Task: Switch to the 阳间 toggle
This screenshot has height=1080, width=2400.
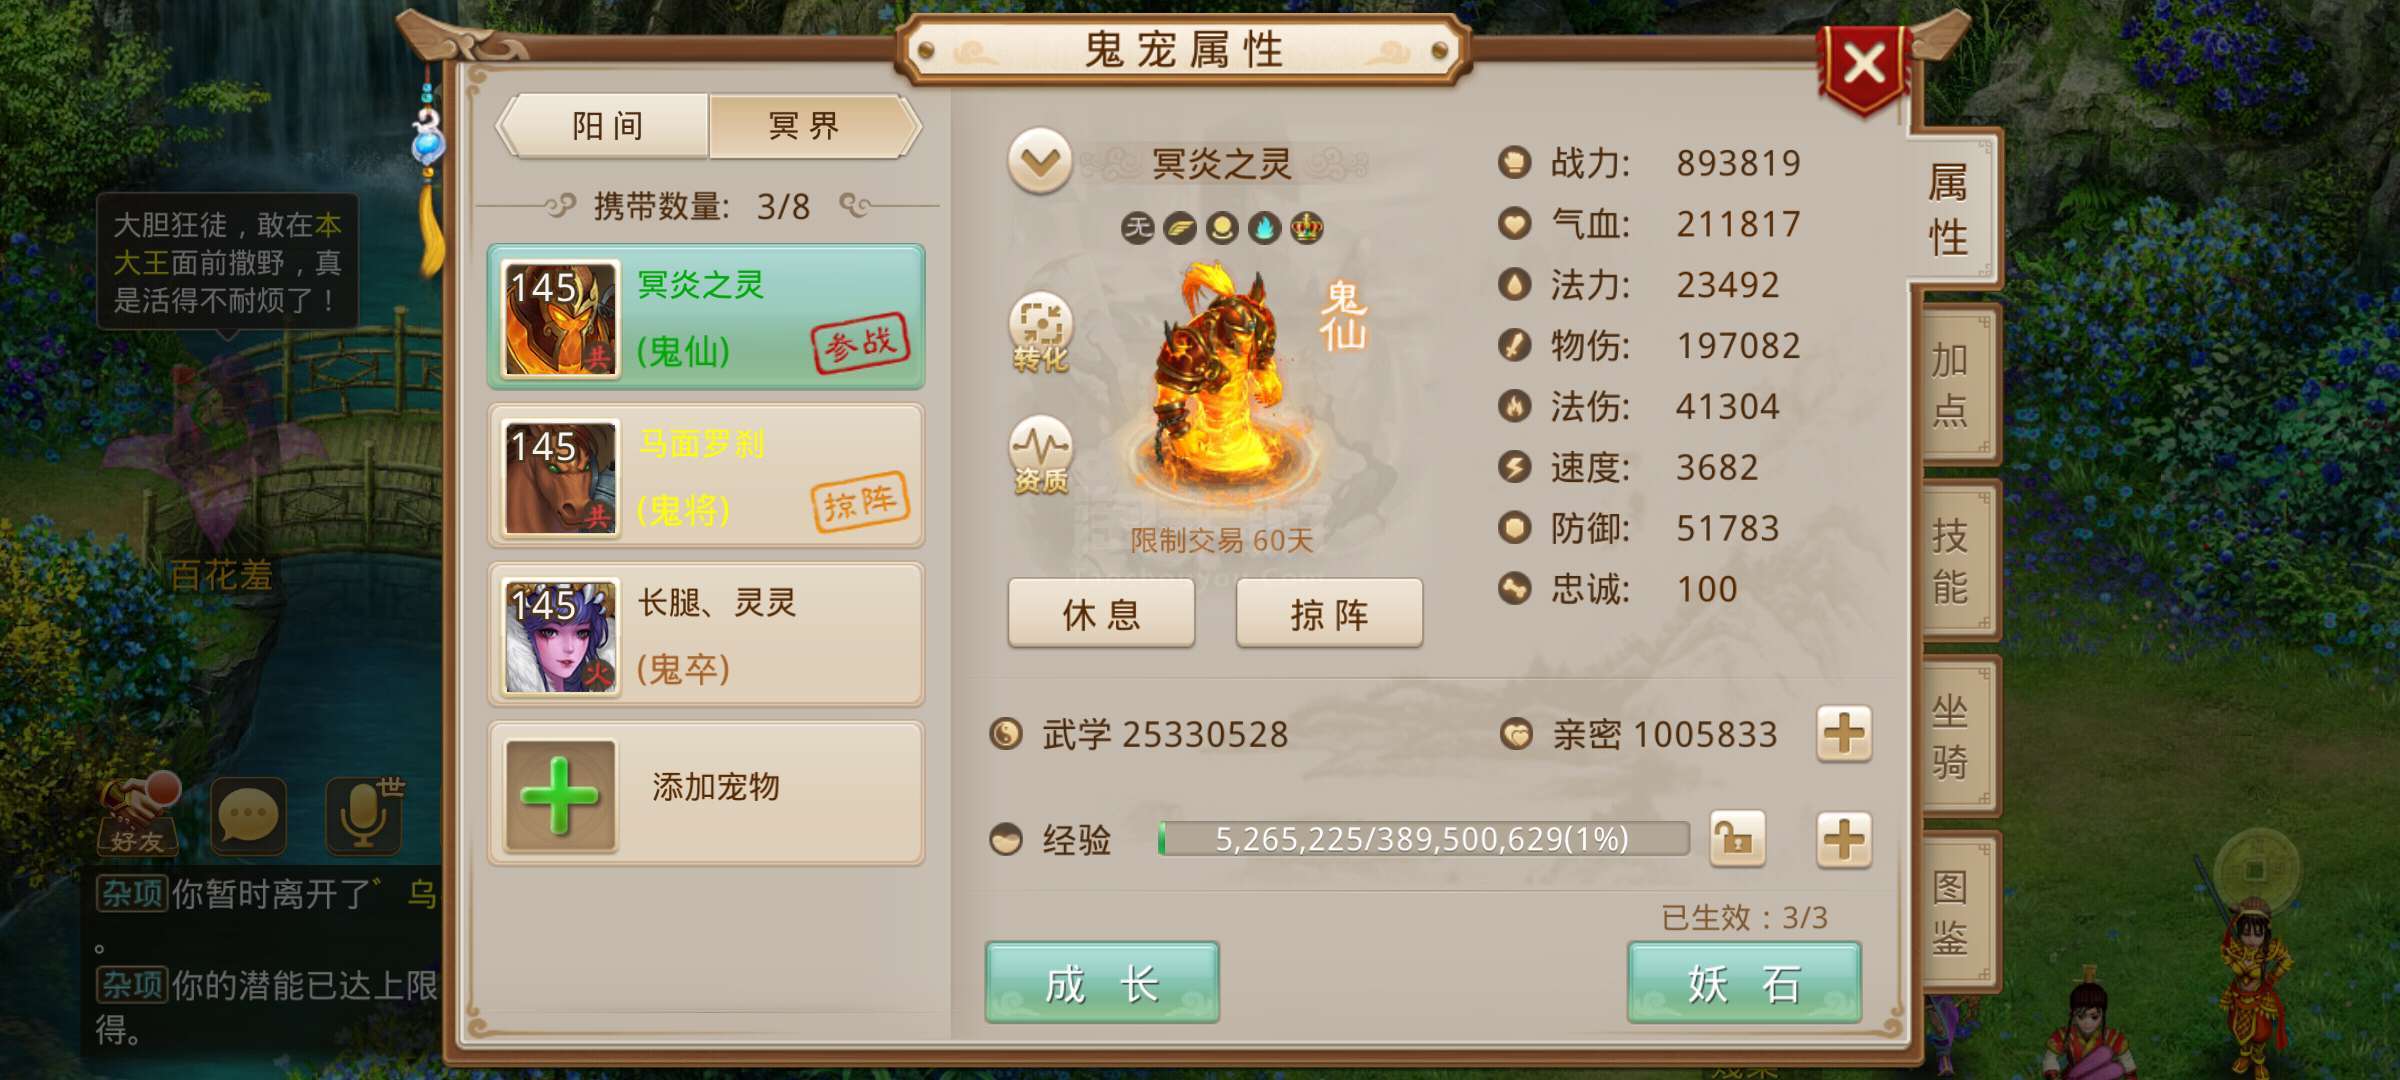Action: [x=607, y=126]
